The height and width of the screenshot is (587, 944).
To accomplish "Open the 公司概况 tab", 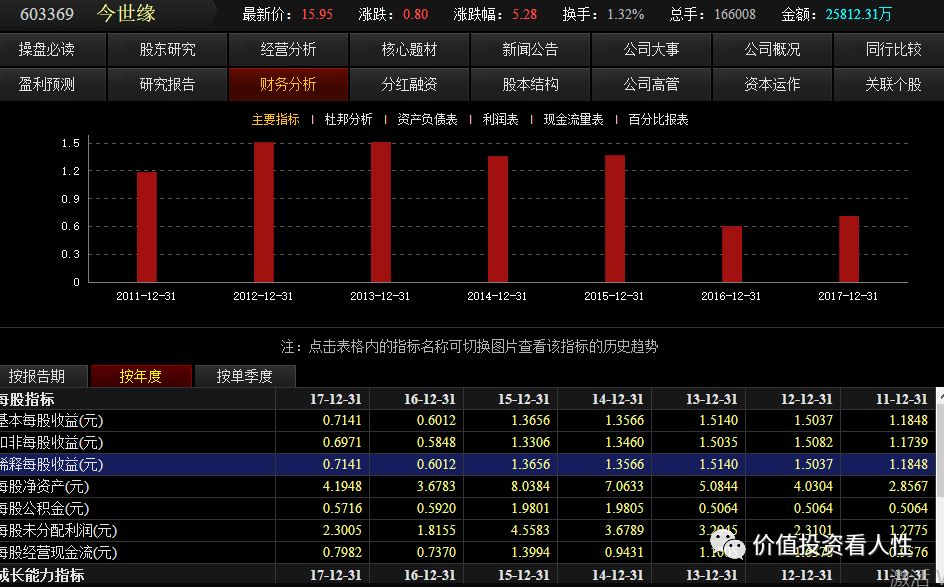I will tap(772, 49).
